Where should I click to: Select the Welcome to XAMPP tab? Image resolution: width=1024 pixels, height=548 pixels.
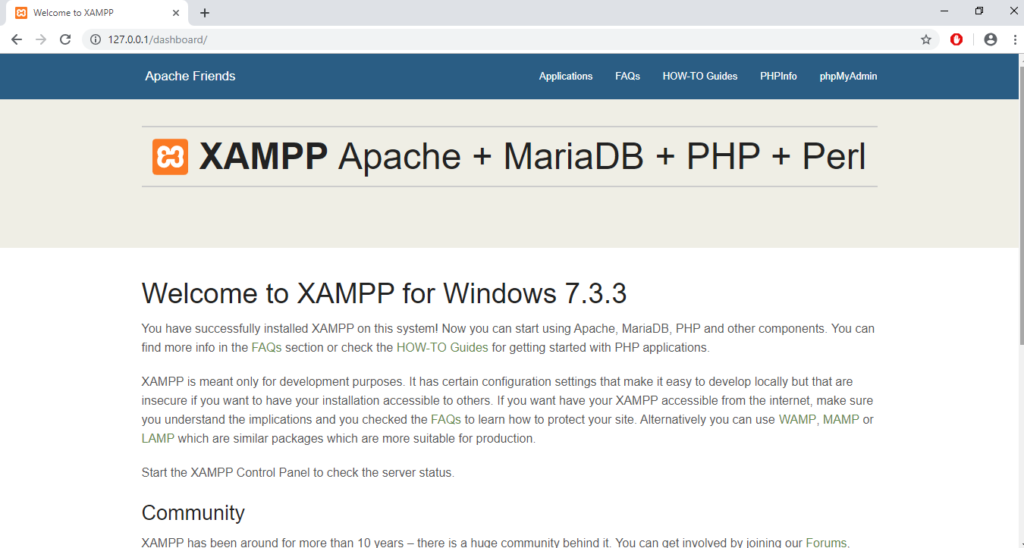click(x=98, y=13)
